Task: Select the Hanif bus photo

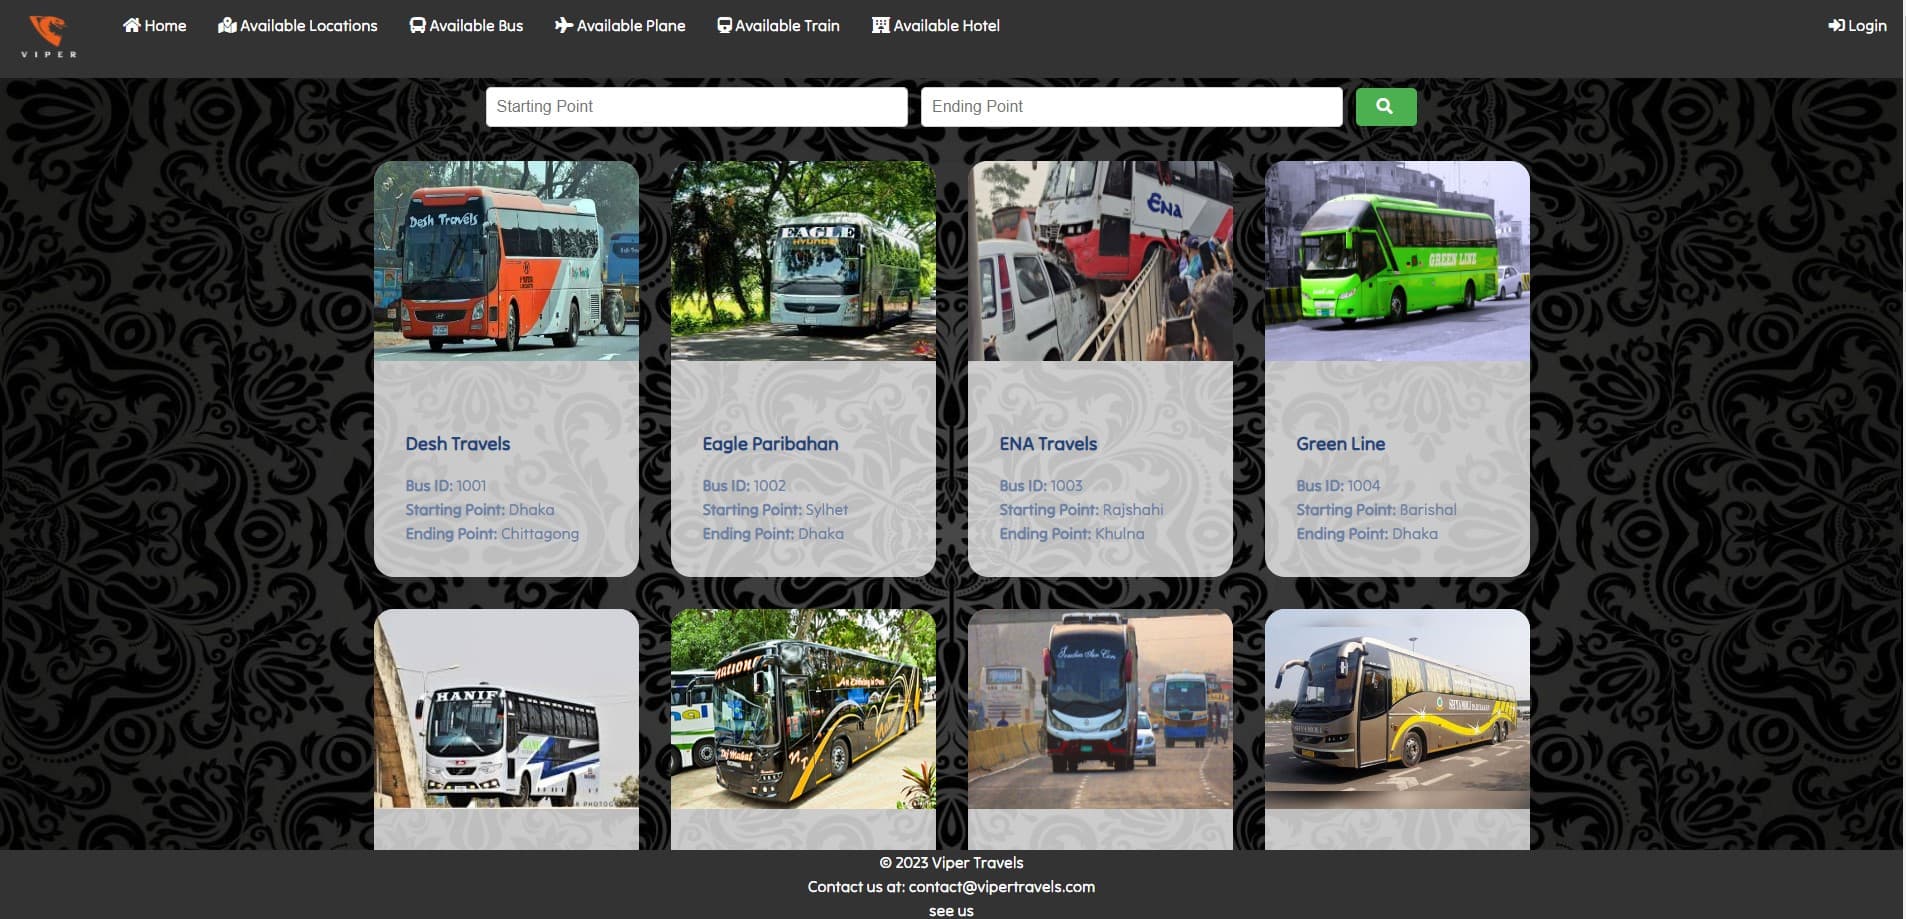Action: (506, 709)
